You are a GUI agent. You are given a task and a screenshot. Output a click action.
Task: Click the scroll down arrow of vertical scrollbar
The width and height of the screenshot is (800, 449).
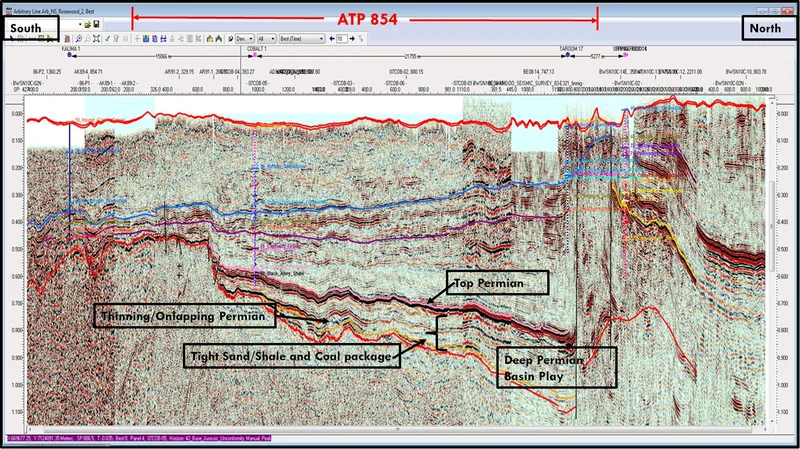click(x=772, y=421)
